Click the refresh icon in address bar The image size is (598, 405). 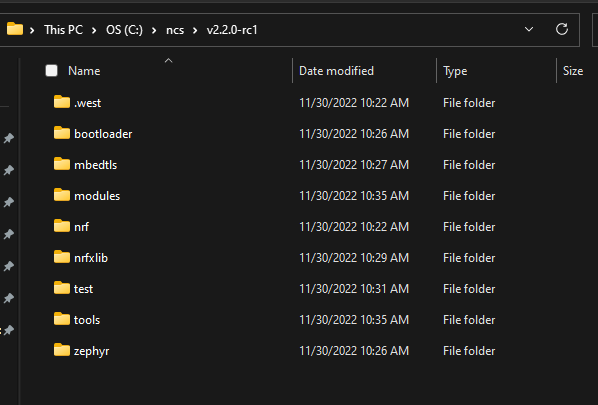coord(562,29)
